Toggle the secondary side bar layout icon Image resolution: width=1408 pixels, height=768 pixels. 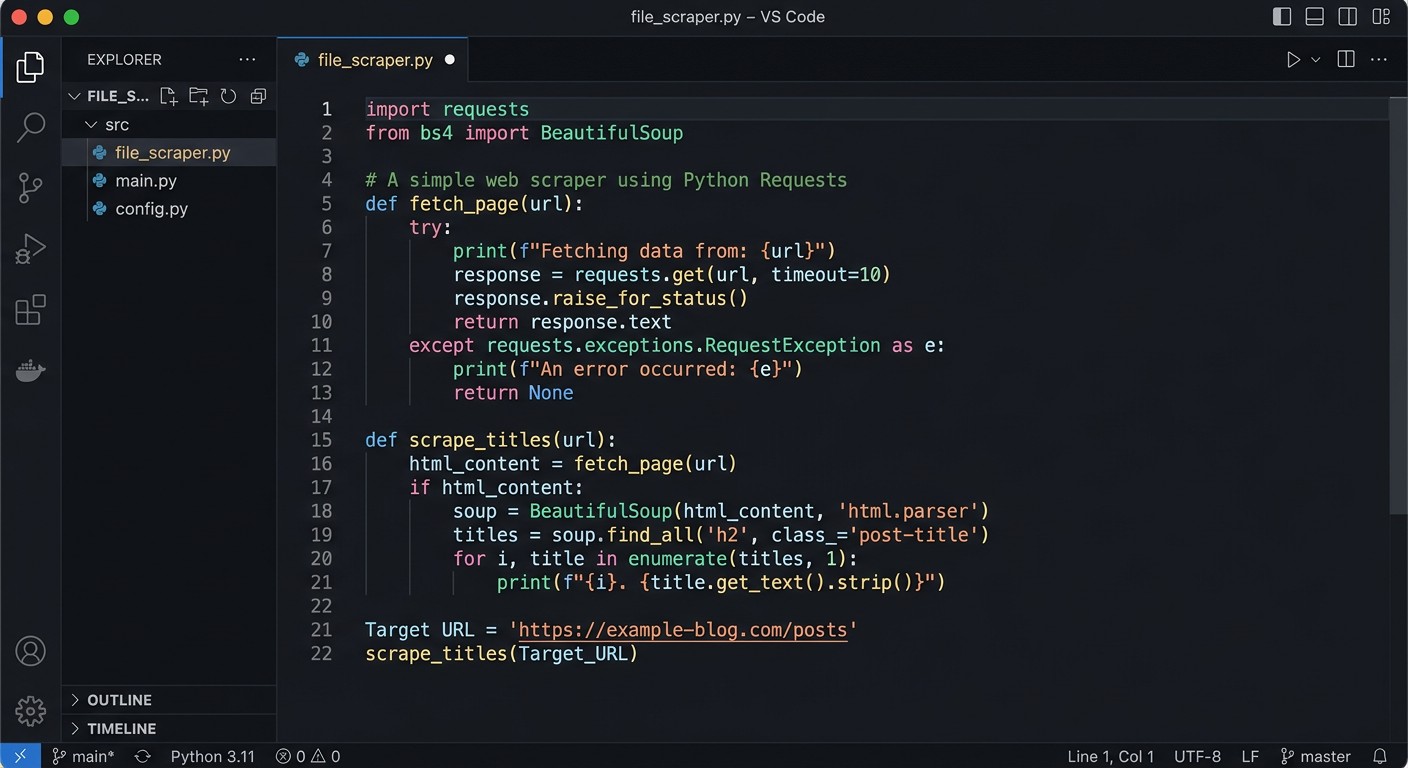click(1348, 17)
